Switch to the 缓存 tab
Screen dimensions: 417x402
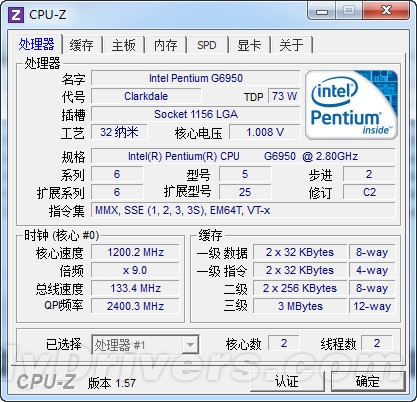tap(82, 45)
